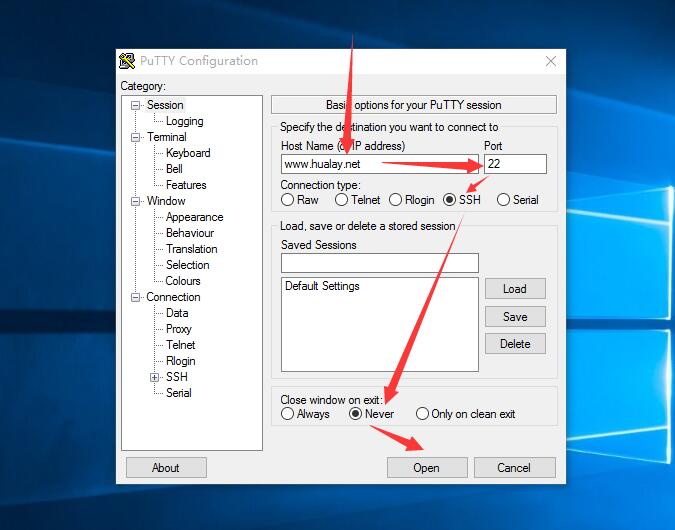Click the Host Name input field

point(380,164)
